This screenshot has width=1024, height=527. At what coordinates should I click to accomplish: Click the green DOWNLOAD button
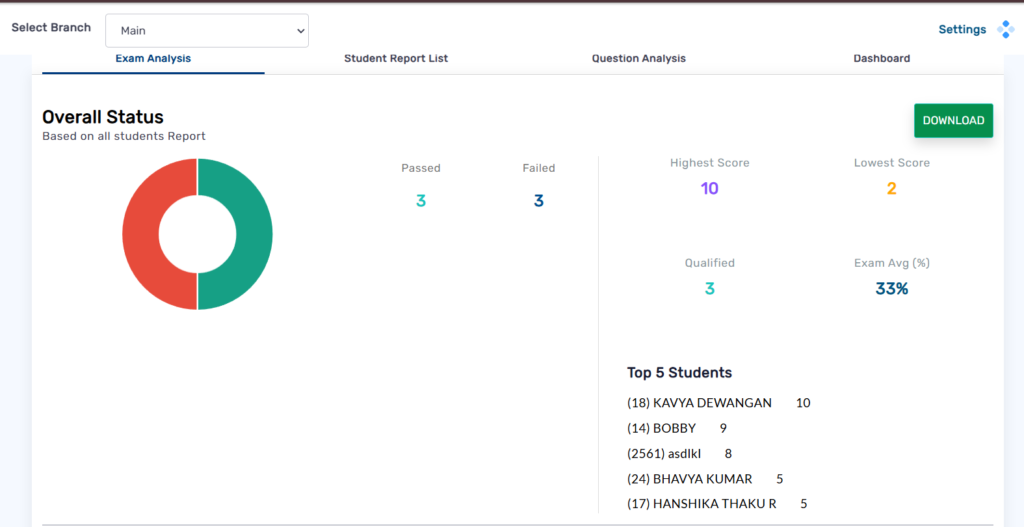click(953, 121)
